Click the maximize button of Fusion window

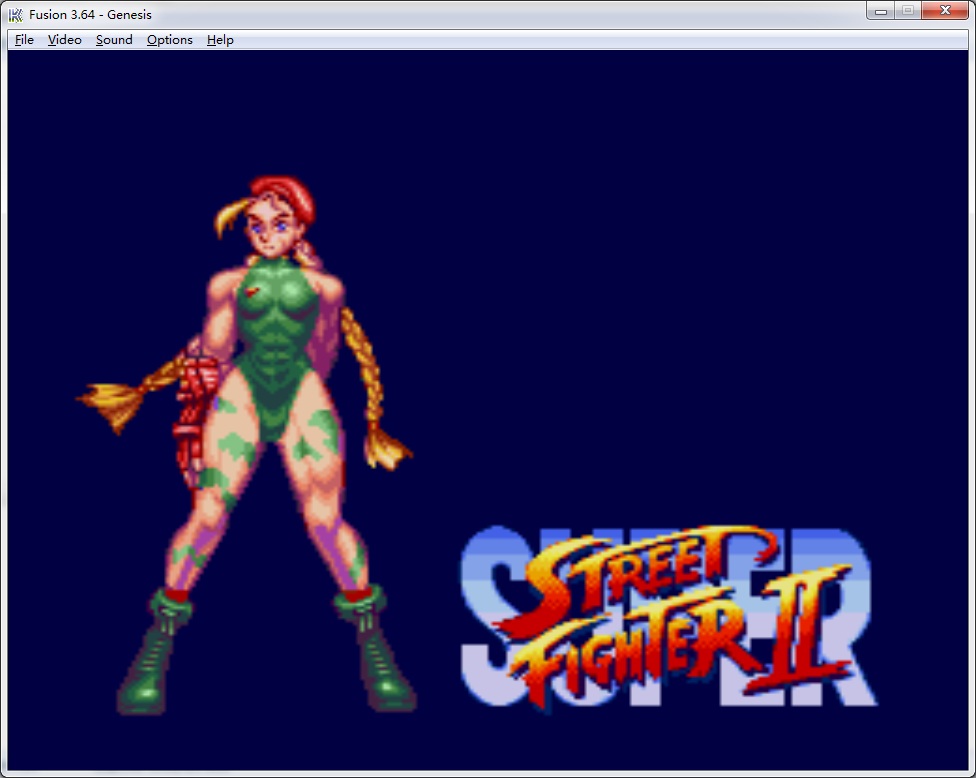[x=908, y=11]
